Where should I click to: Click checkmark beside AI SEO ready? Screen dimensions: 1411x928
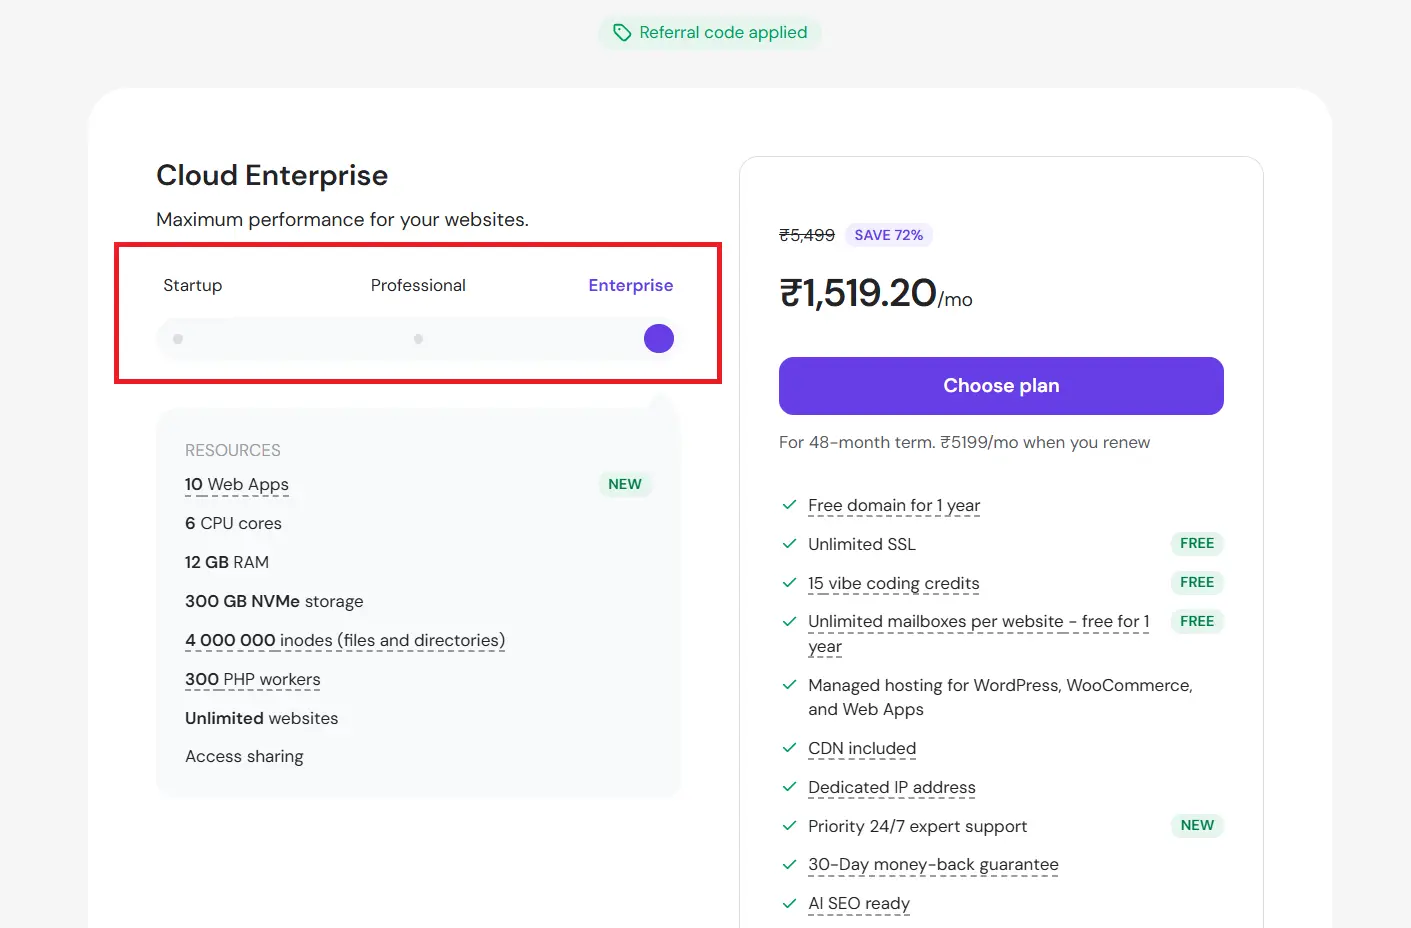coord(789,903)
